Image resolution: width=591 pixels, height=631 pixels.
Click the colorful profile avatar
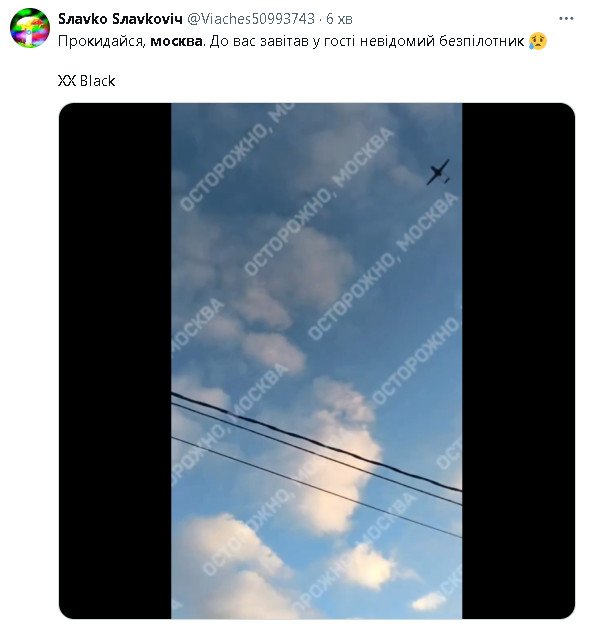coord(29,28)
